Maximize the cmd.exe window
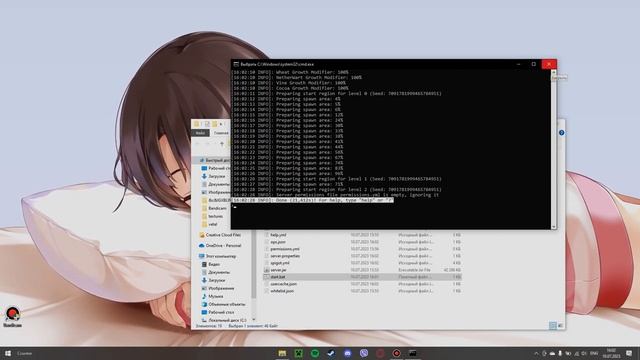Image resolution: width=640 pixels, height=360 pixels. coord(533,64)
